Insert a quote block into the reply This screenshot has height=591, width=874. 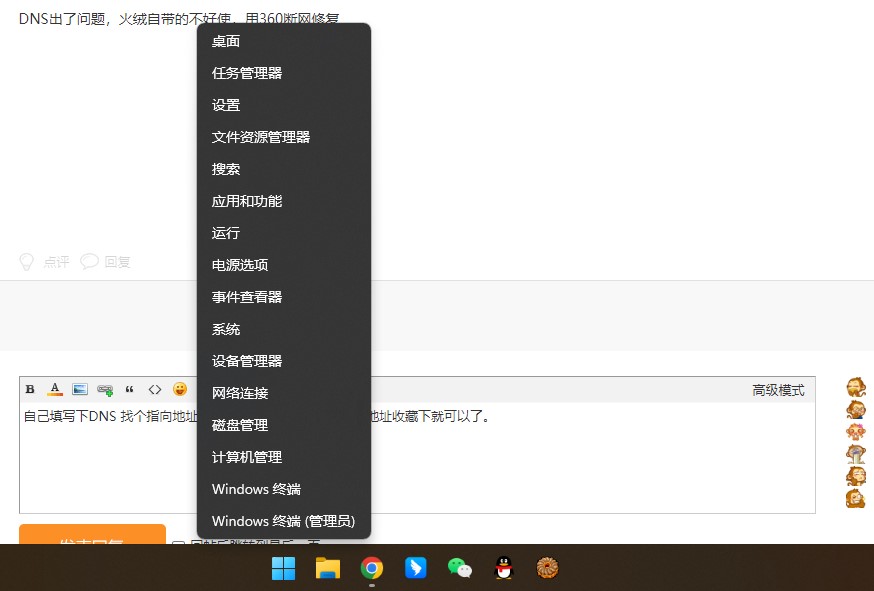click(130, 389)
